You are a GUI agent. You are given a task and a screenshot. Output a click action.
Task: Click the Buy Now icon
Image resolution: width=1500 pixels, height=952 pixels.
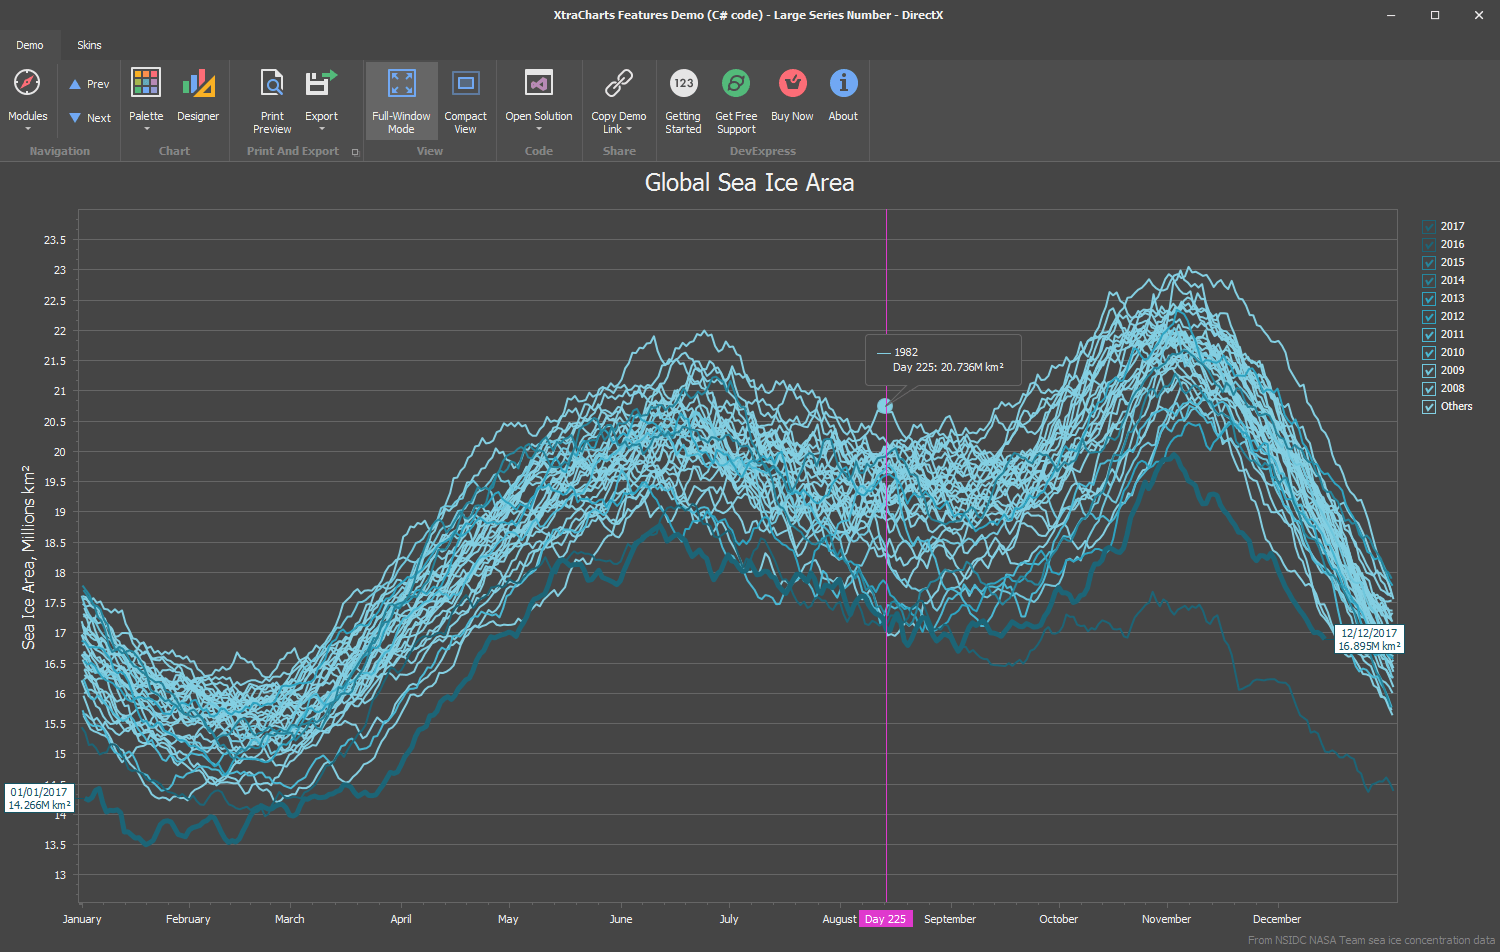coord(792,84)
